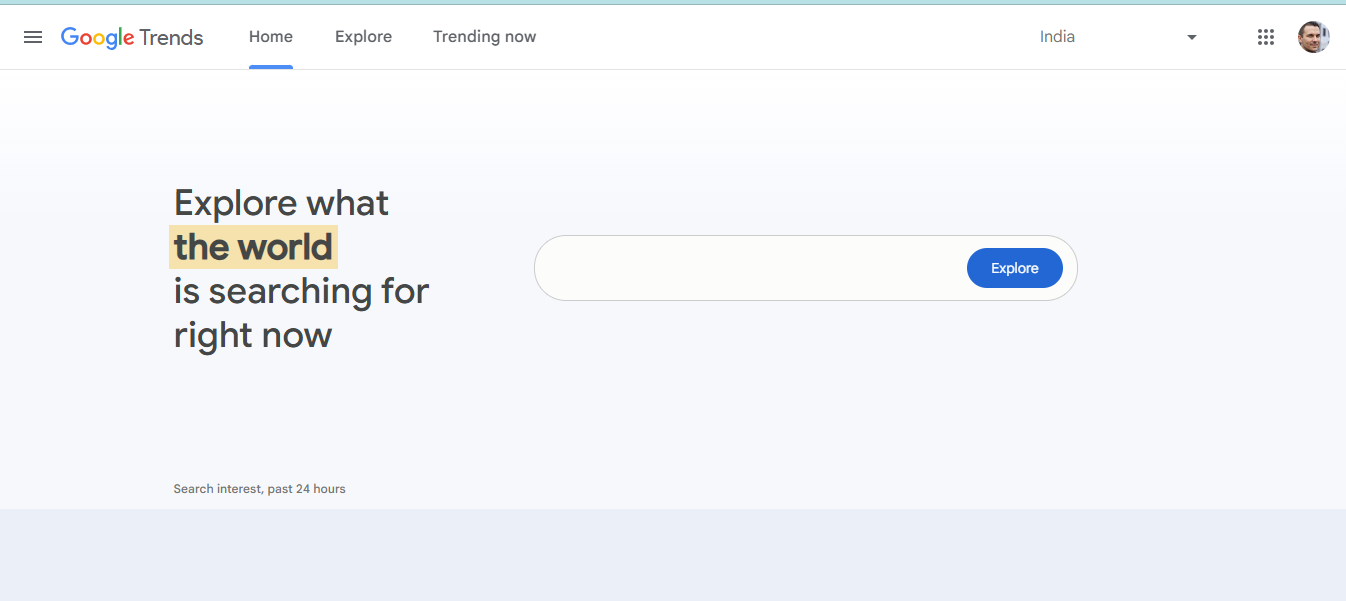1346x601 pixels.
Task: Click the "Explore what" headline line
Action: (x=281, y=203)
